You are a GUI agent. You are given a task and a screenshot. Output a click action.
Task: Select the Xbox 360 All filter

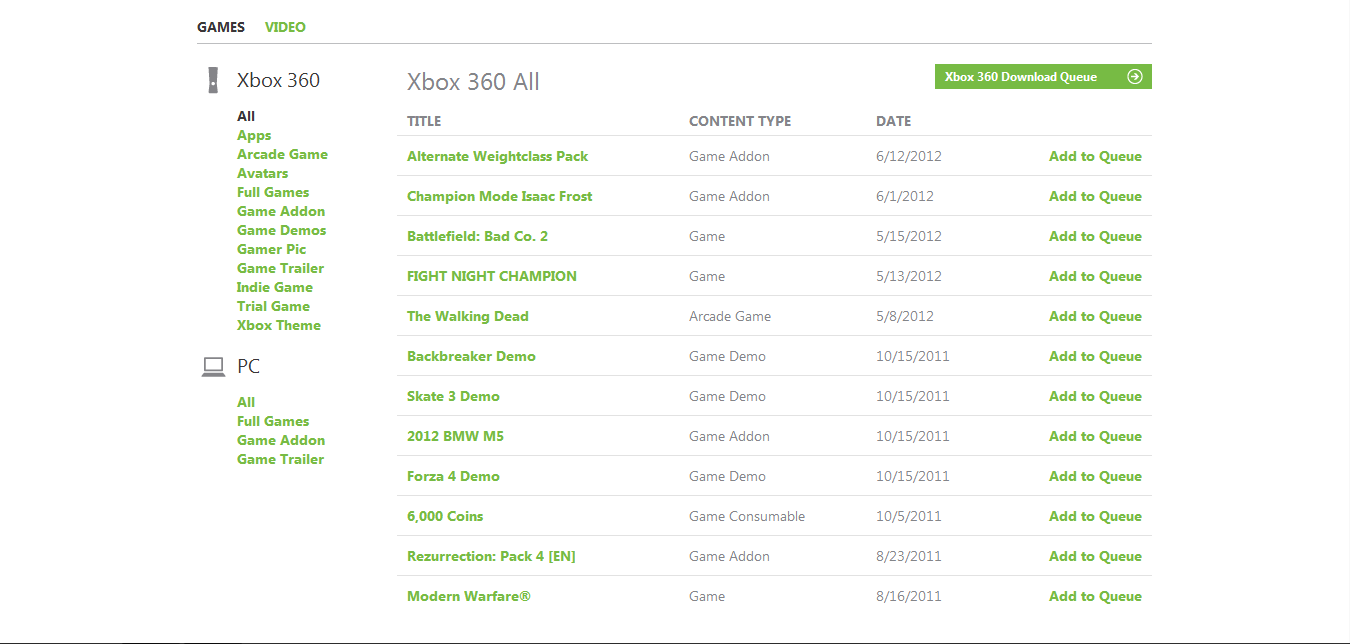pos(246,116)
